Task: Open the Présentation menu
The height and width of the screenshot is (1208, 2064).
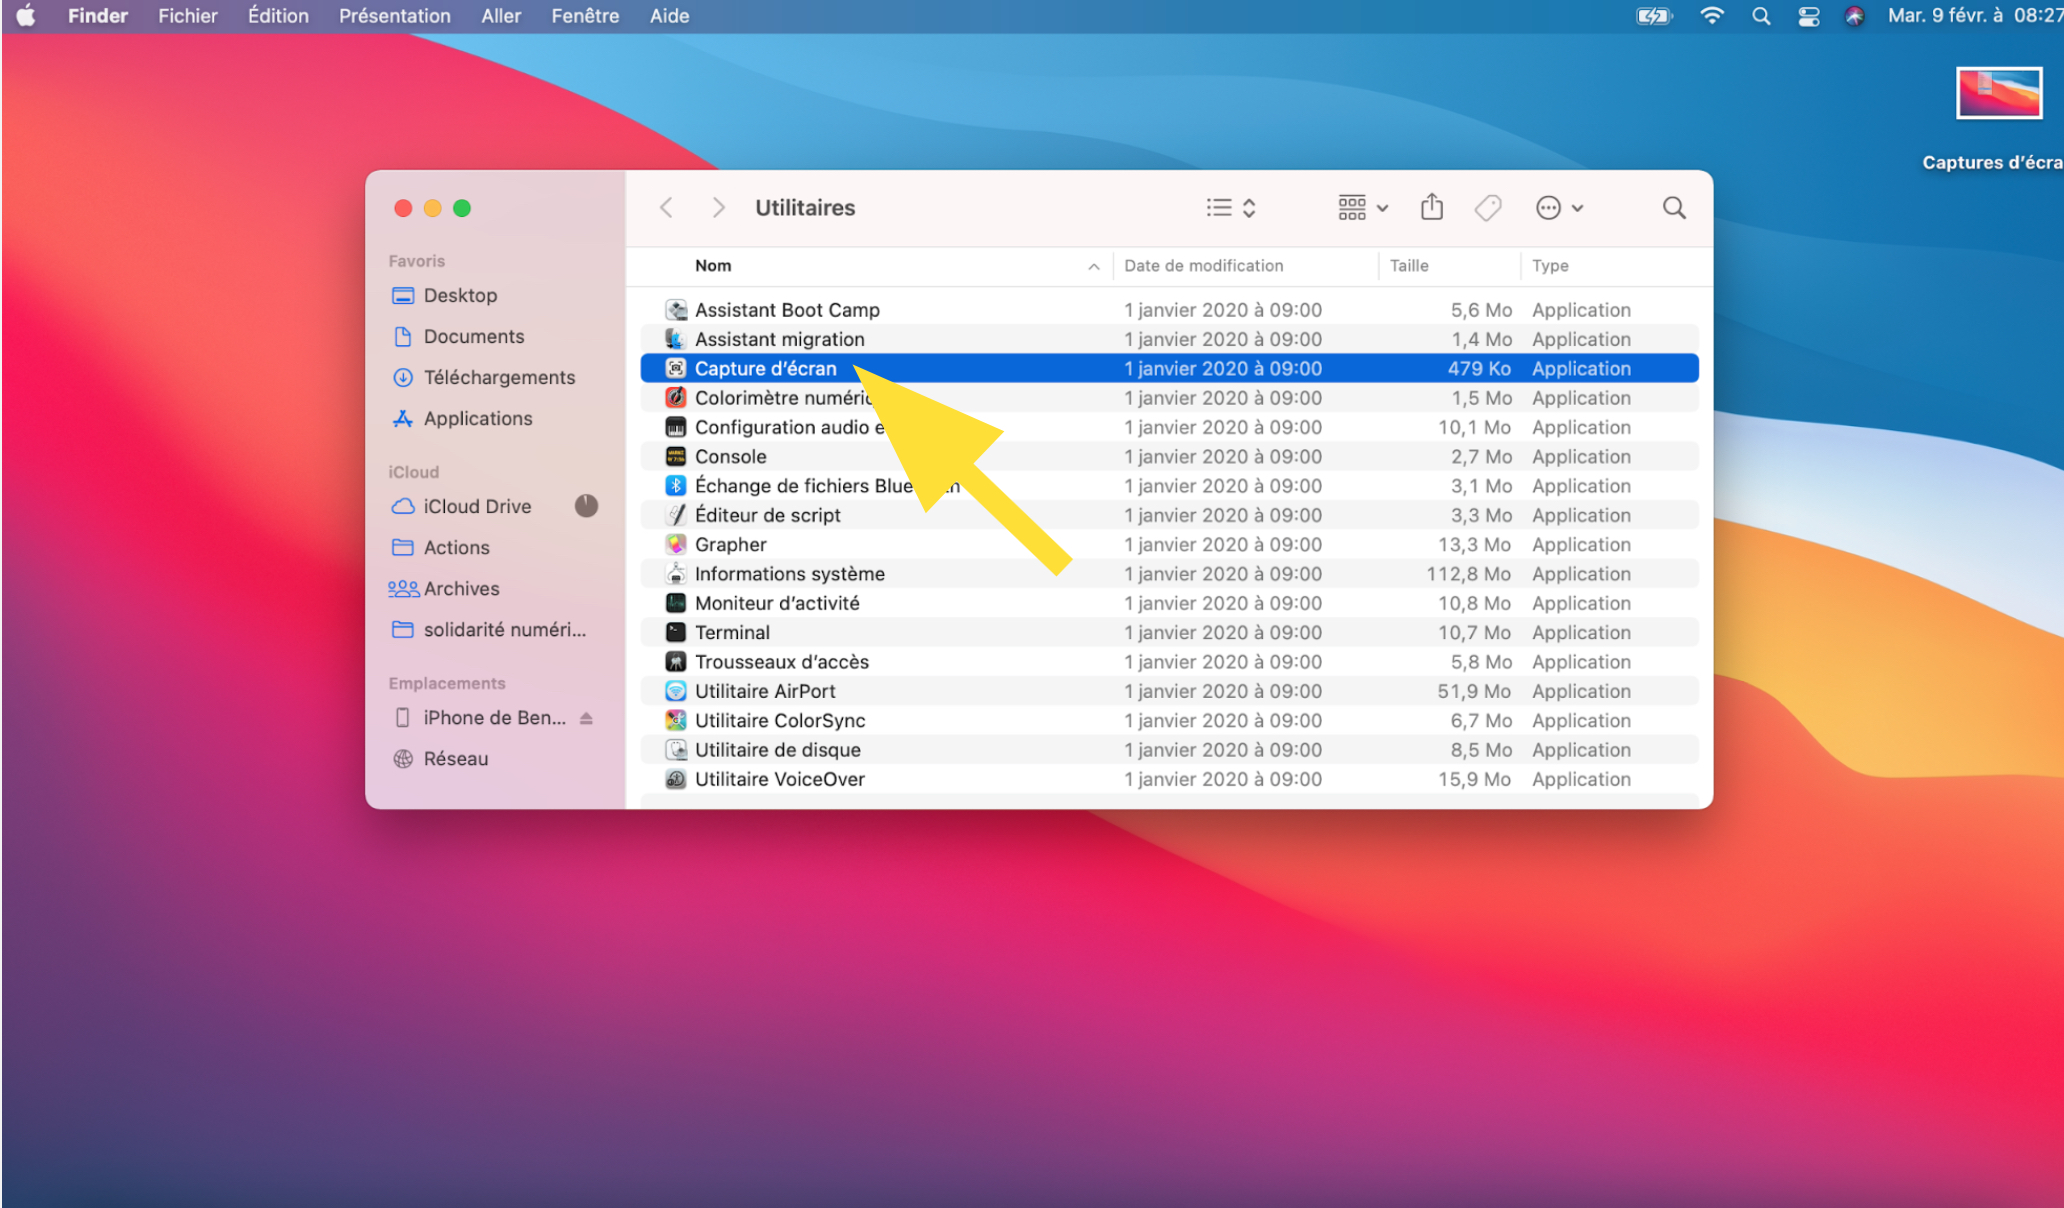Action: point(394,16)
